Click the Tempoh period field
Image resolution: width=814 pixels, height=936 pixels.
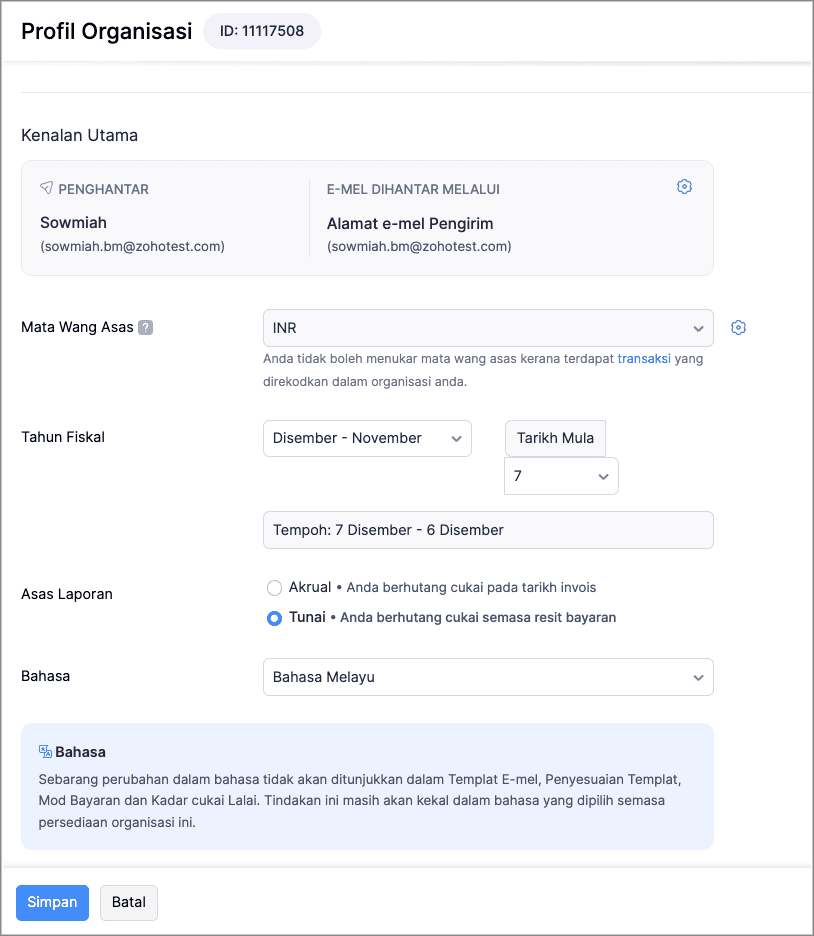[x=488, y=530]
